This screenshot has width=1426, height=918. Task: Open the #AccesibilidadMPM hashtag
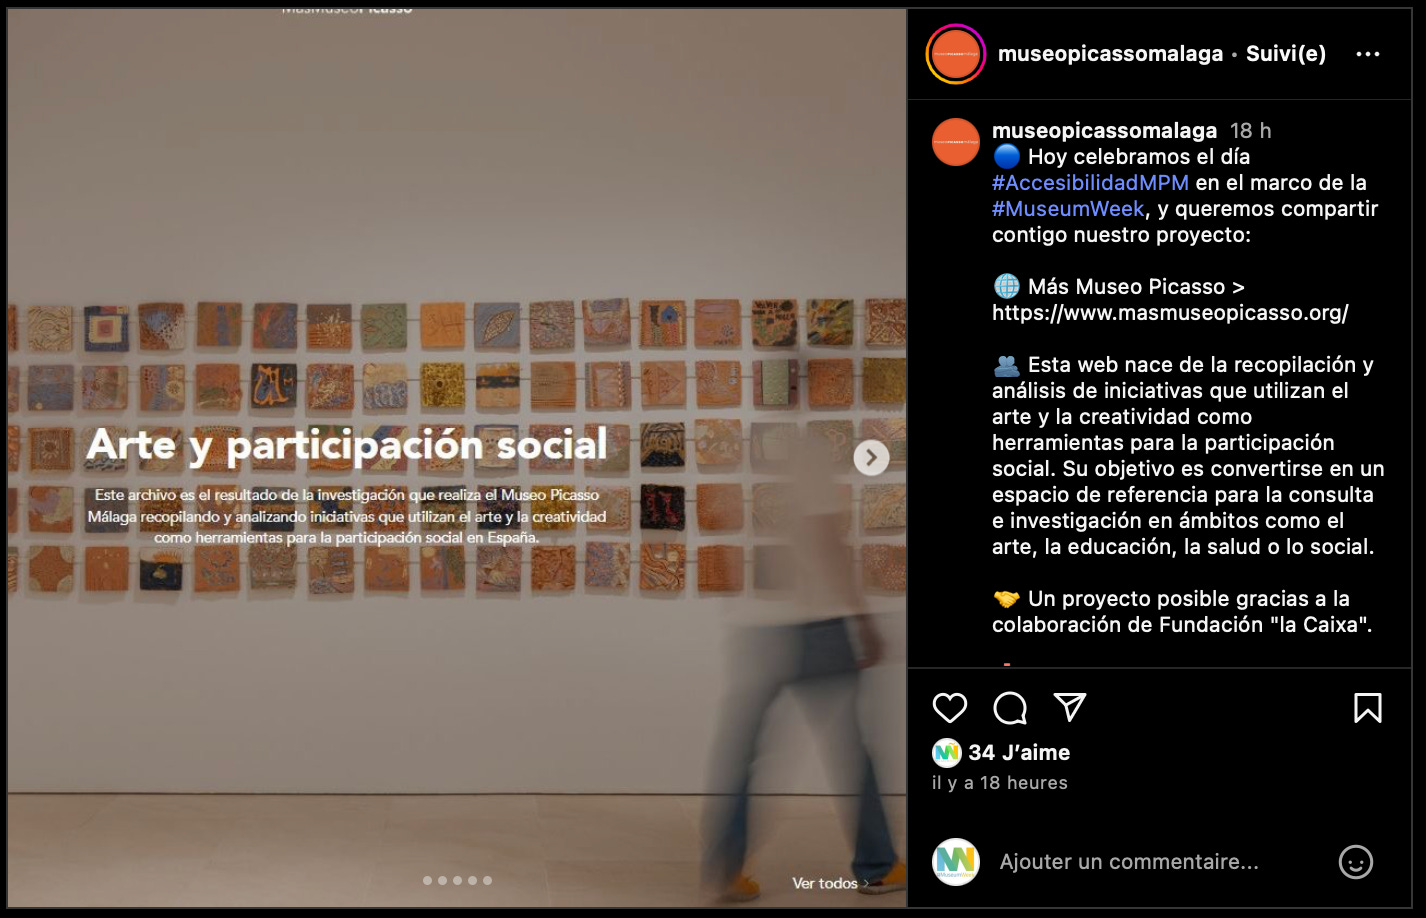[1090, 183]
